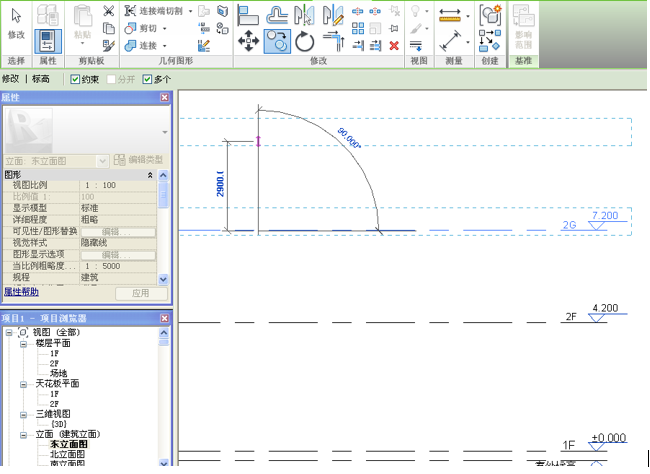Expand the type selector dropdown in Properties
This screenshot has width=650, height=474.
tap(165, 132)
